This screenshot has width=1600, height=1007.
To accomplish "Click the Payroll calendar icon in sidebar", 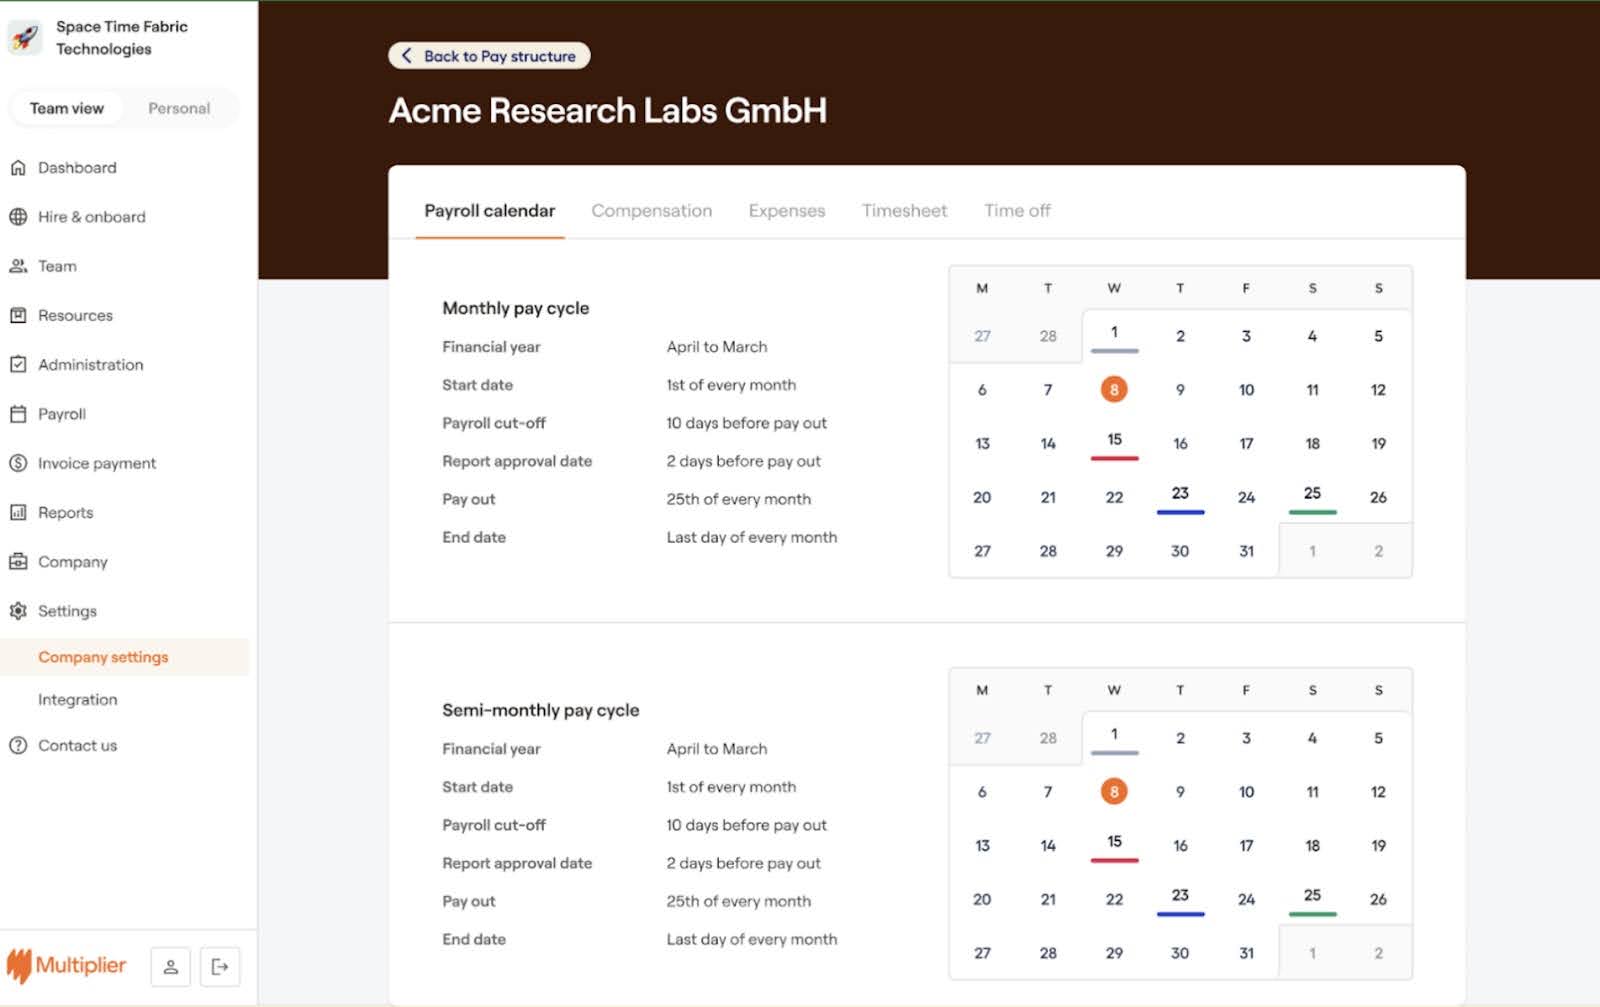I will [x=18, y=414].
